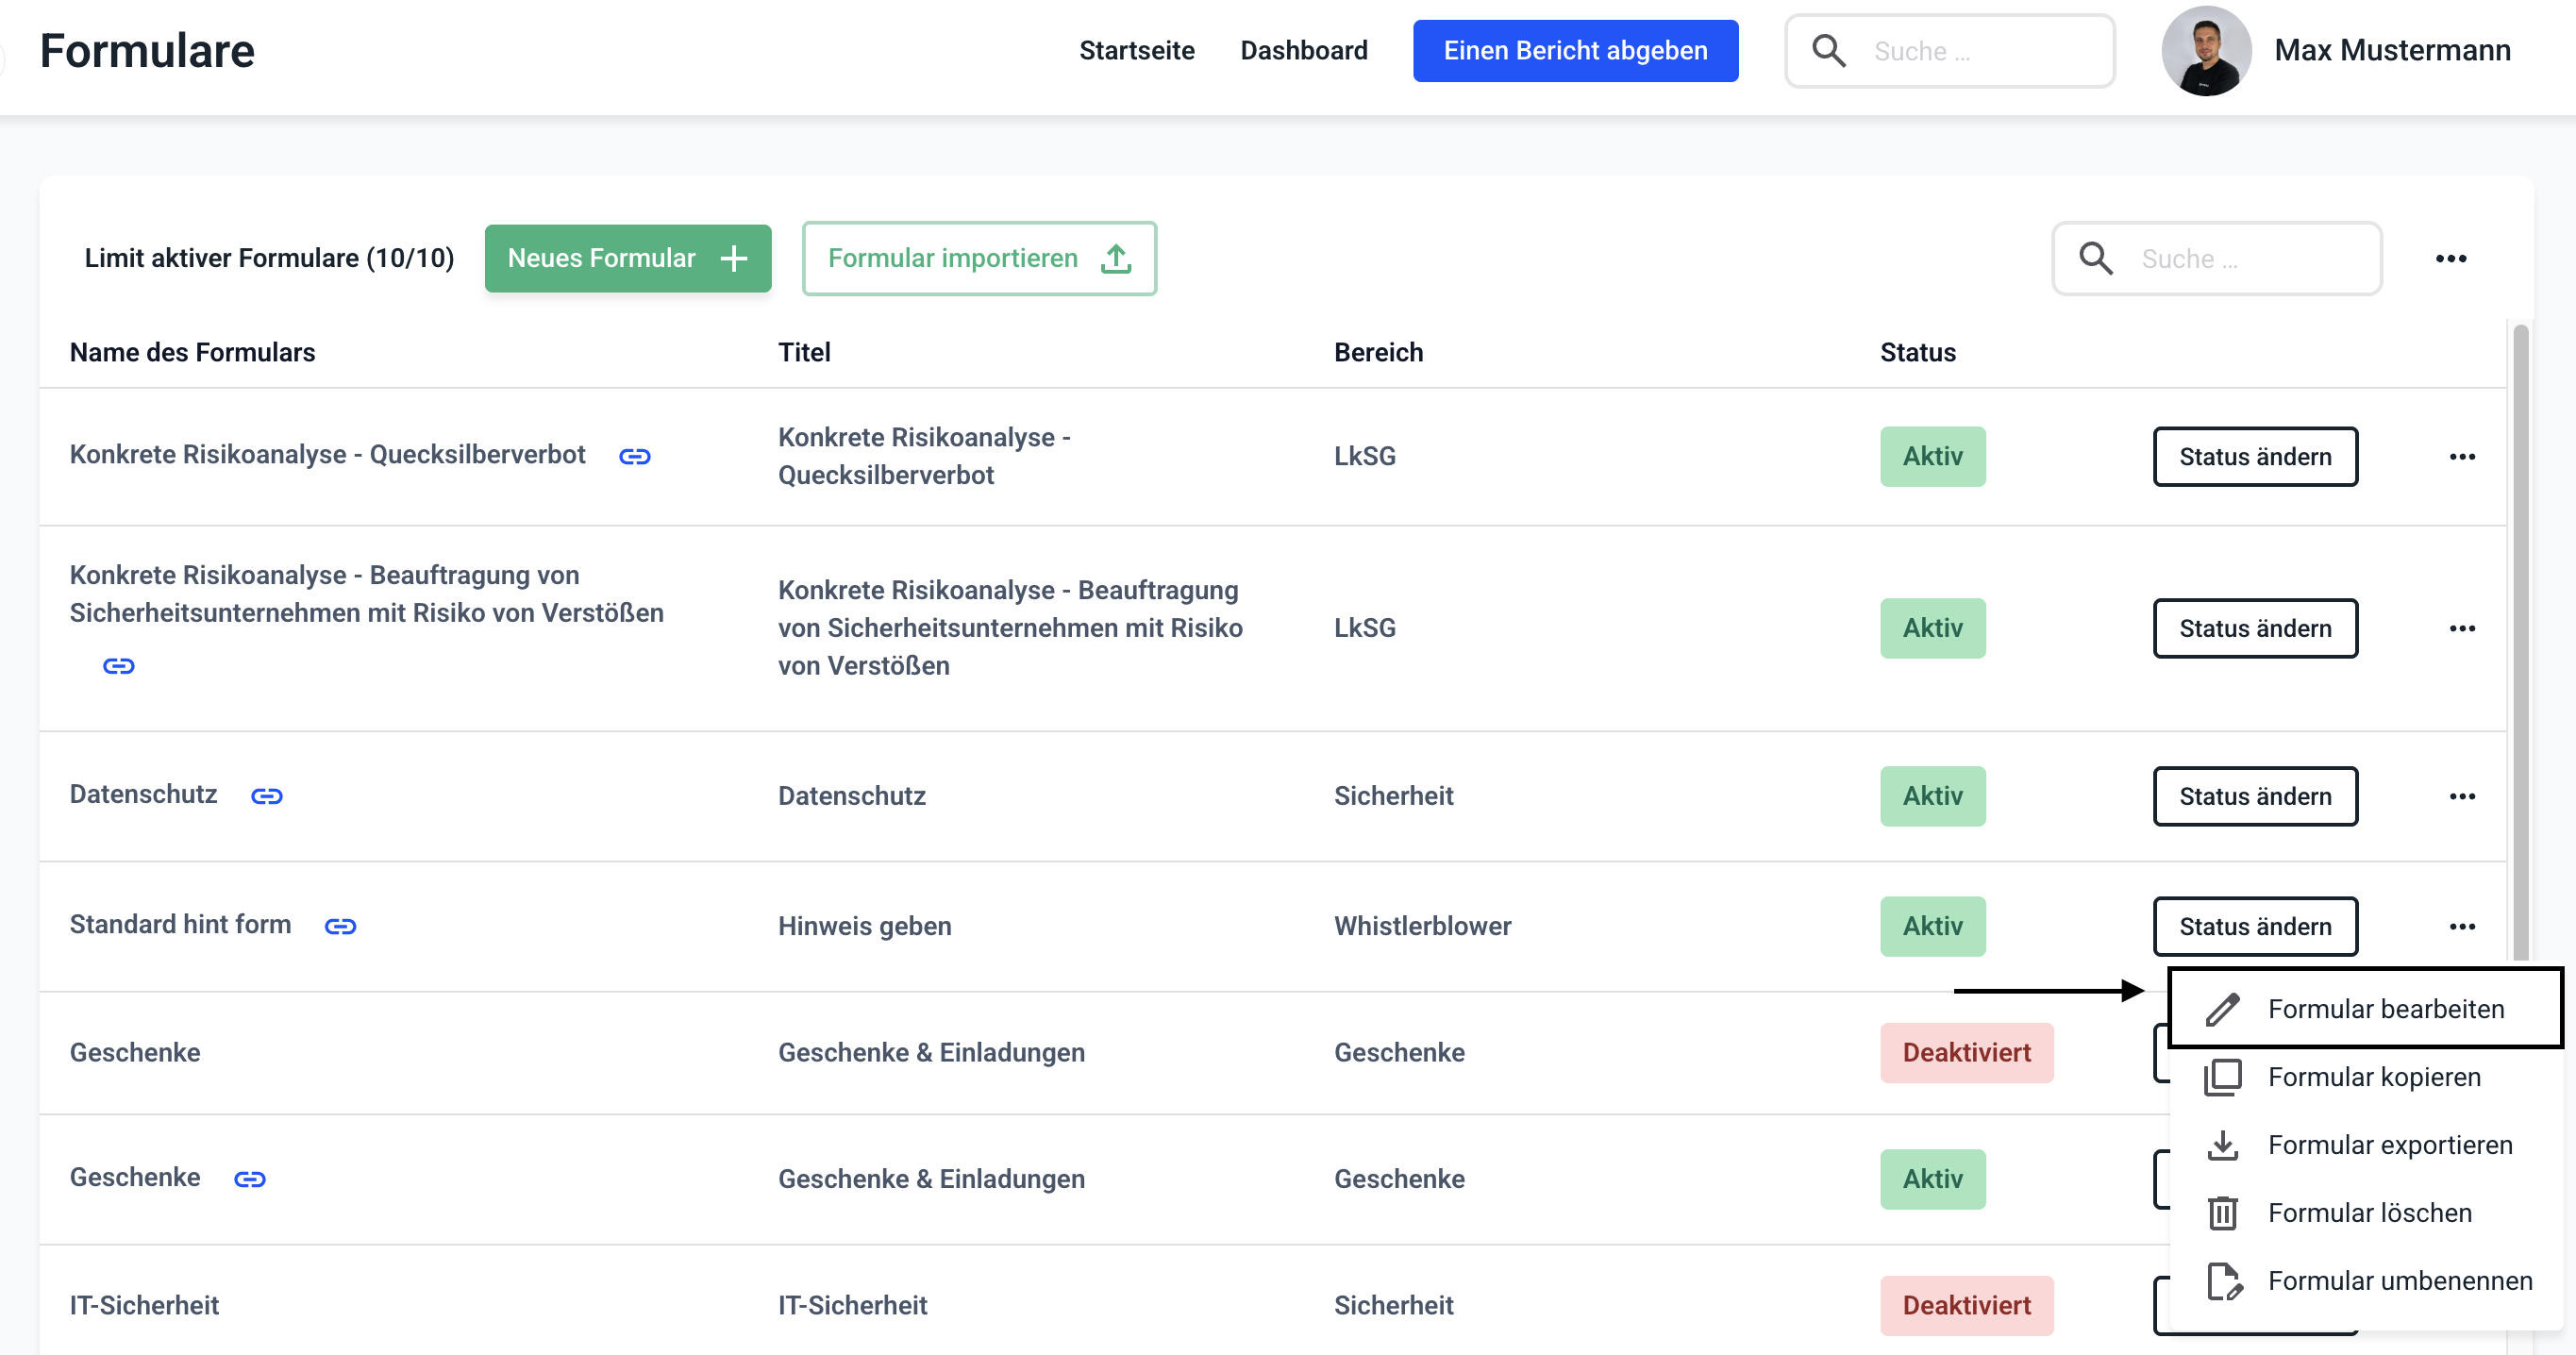Open three-dot menu for Datenschutz row

[x=2462, y=796]
